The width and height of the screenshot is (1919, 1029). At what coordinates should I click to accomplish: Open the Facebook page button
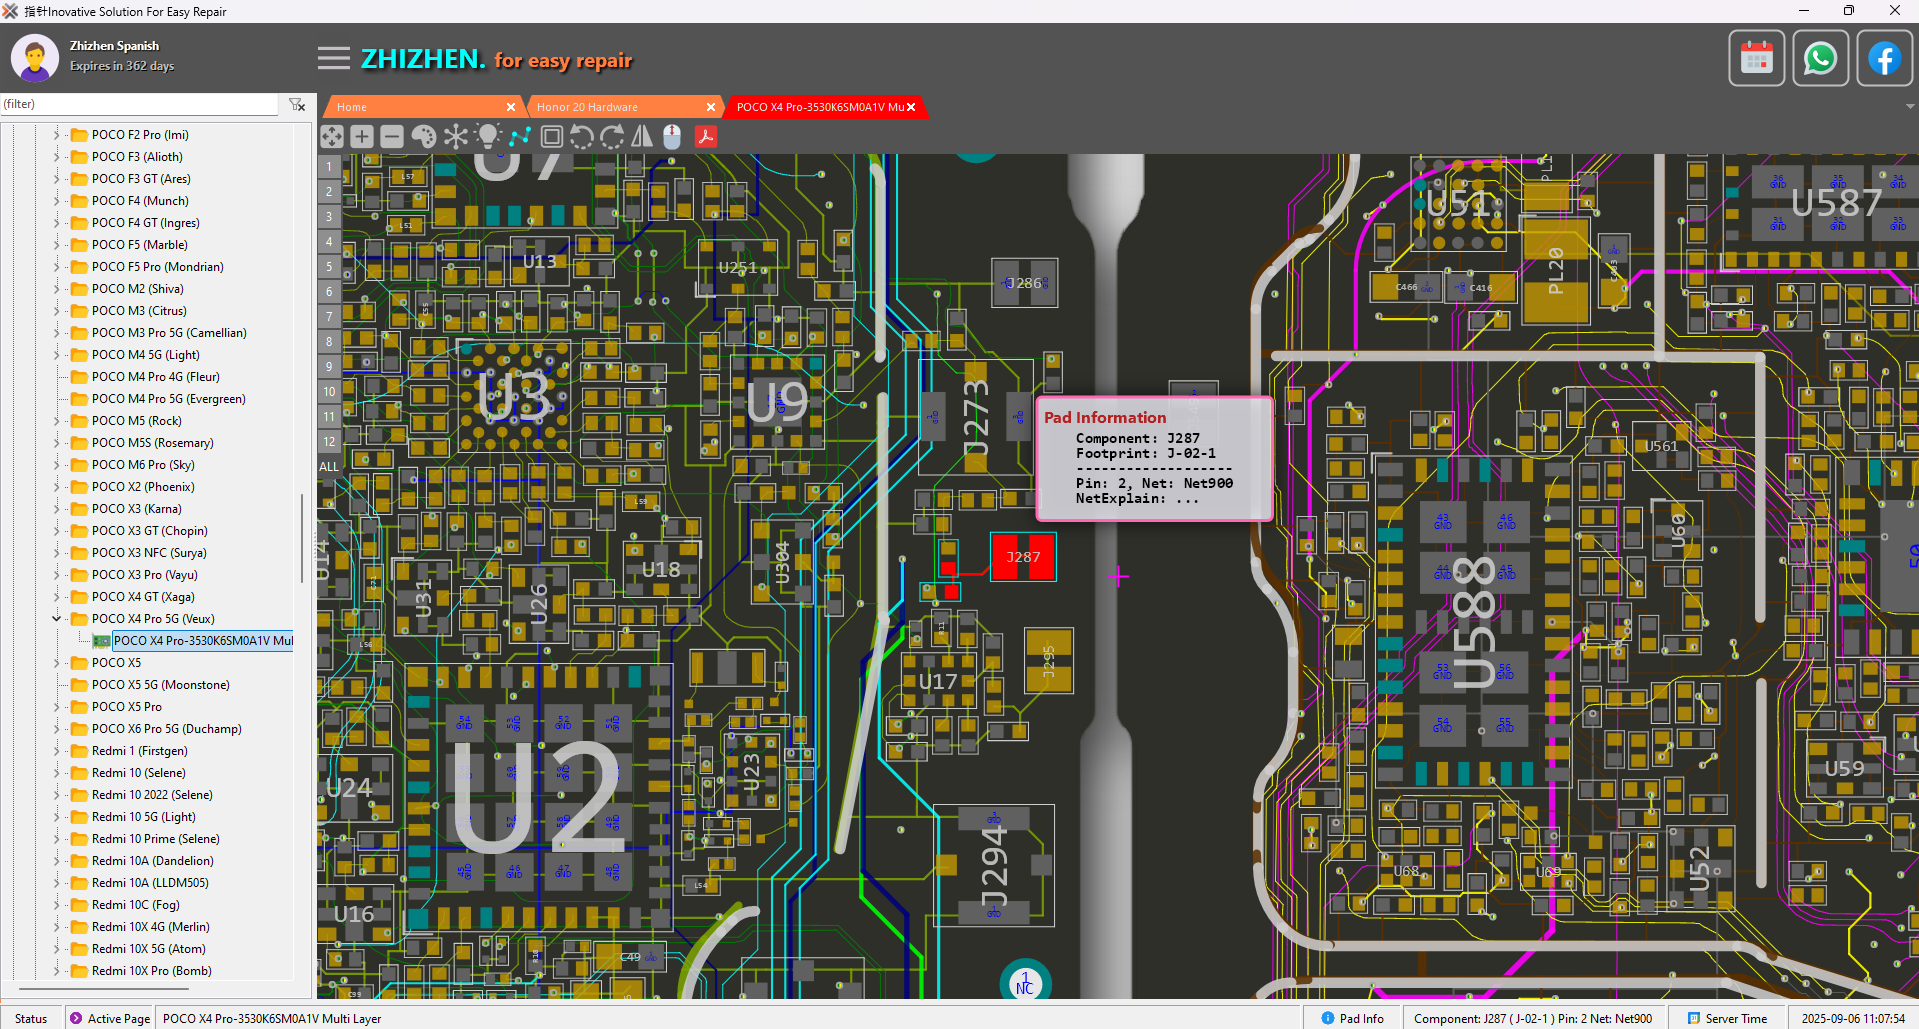(1885, 58)
